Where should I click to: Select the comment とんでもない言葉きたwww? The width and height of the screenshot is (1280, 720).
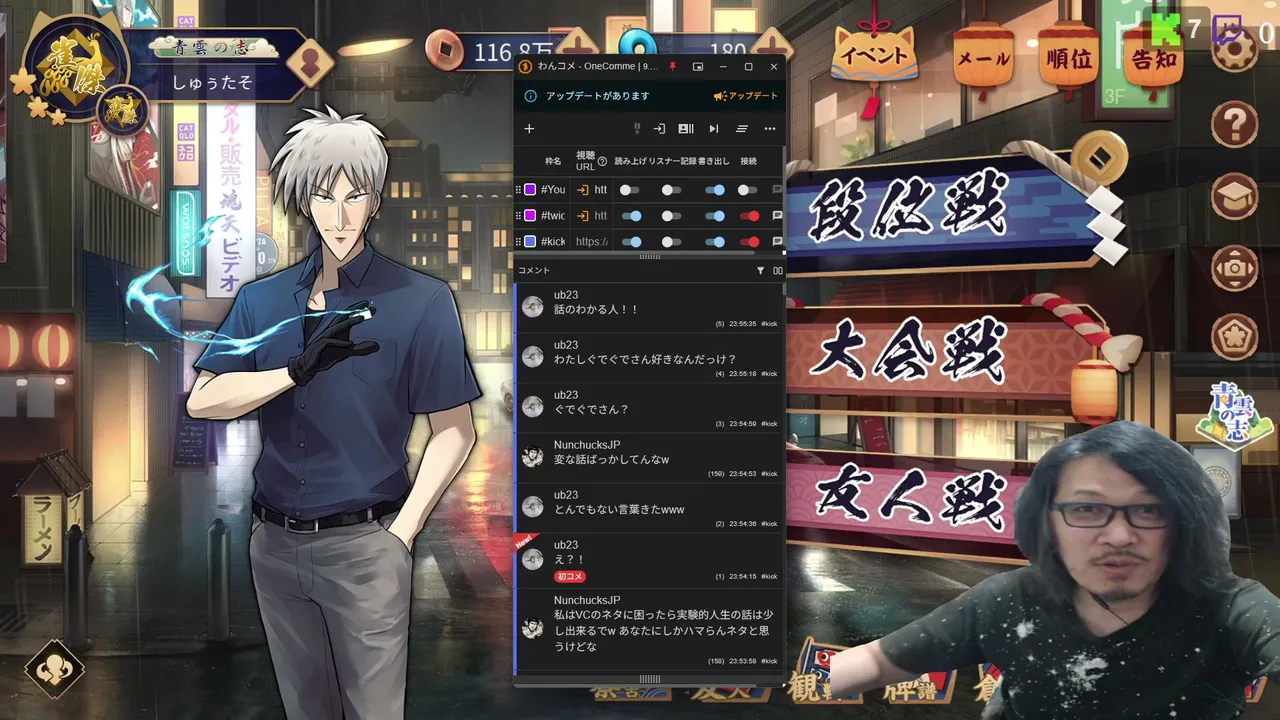coord(648,508)
